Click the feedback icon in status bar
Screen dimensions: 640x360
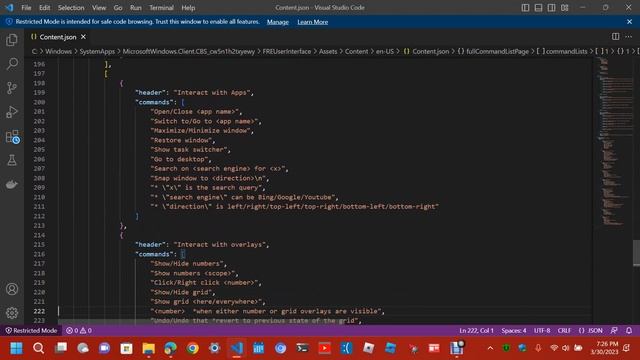coord(614,330)
